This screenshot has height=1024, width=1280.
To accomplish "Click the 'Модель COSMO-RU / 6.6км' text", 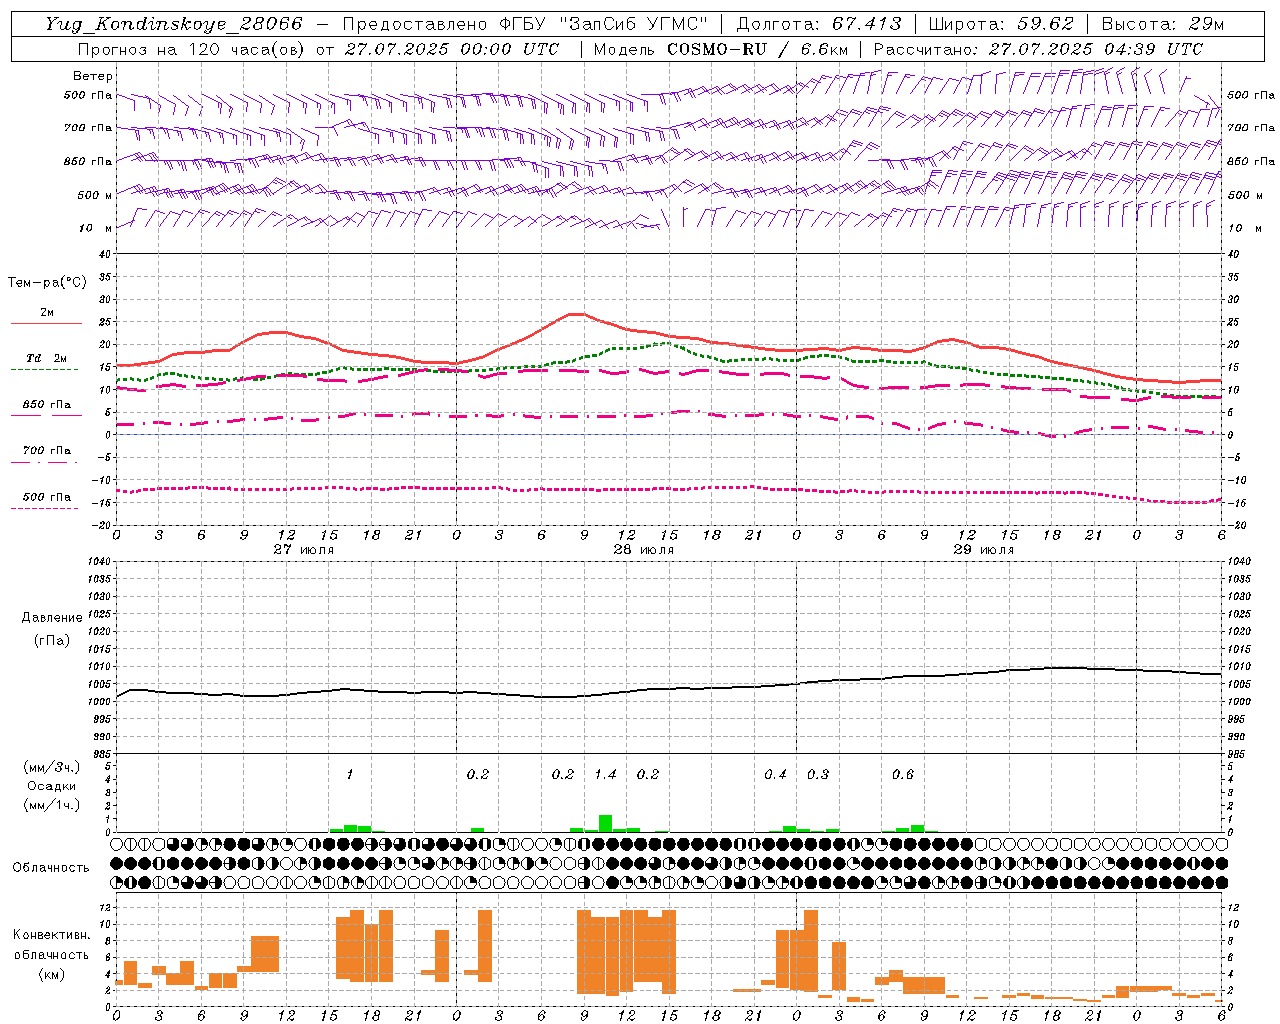I will pyautogui.click(x=721, y=49).
